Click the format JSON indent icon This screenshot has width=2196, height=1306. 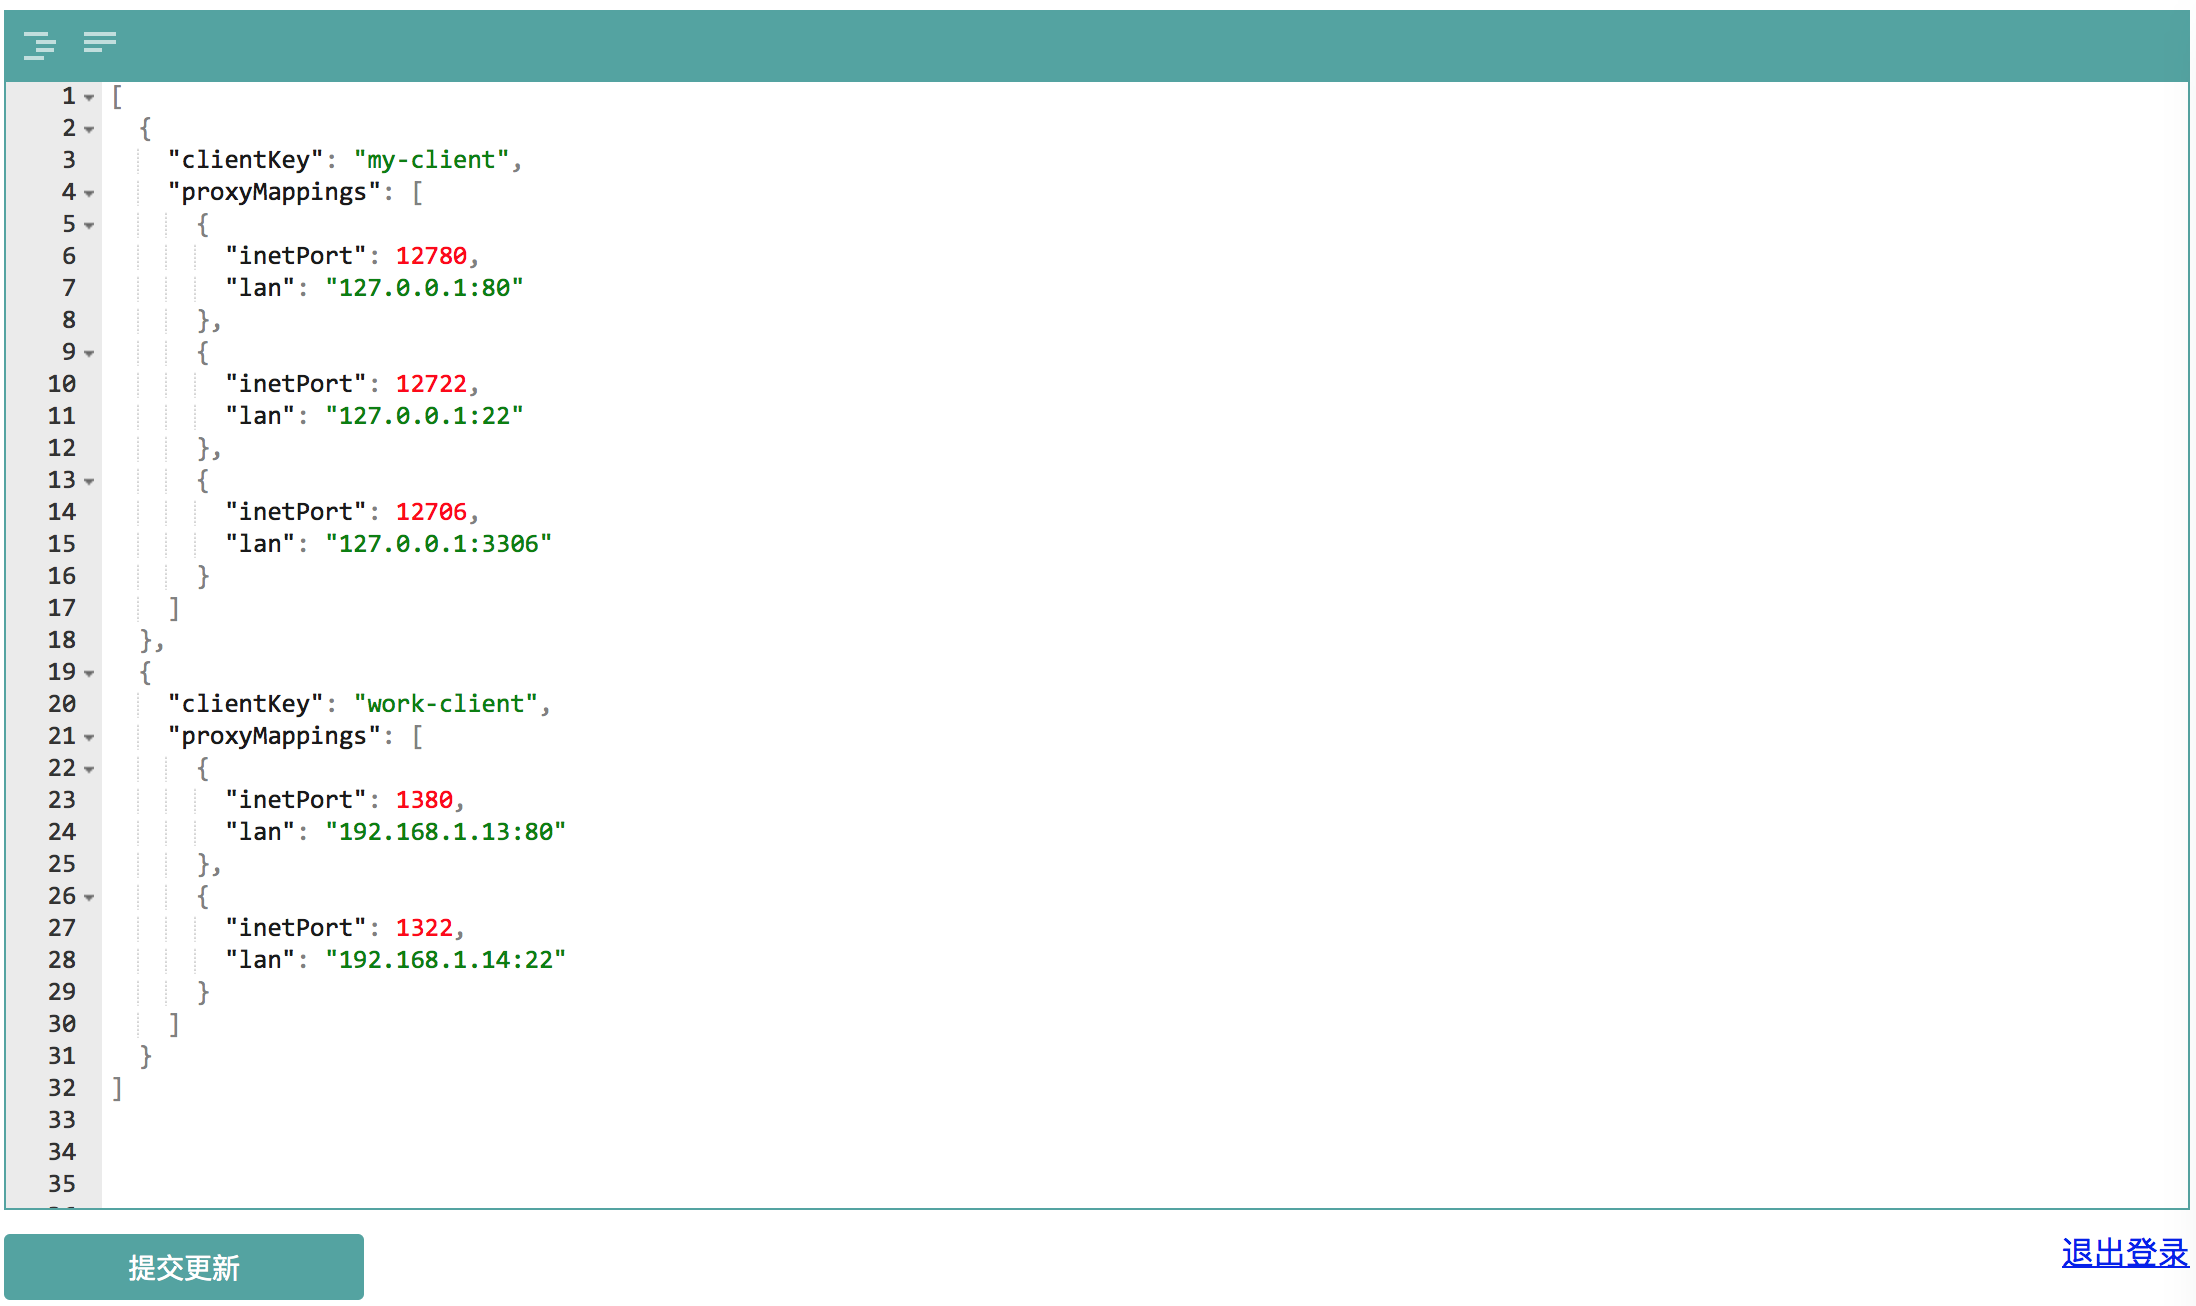click(x=40, y=44)
